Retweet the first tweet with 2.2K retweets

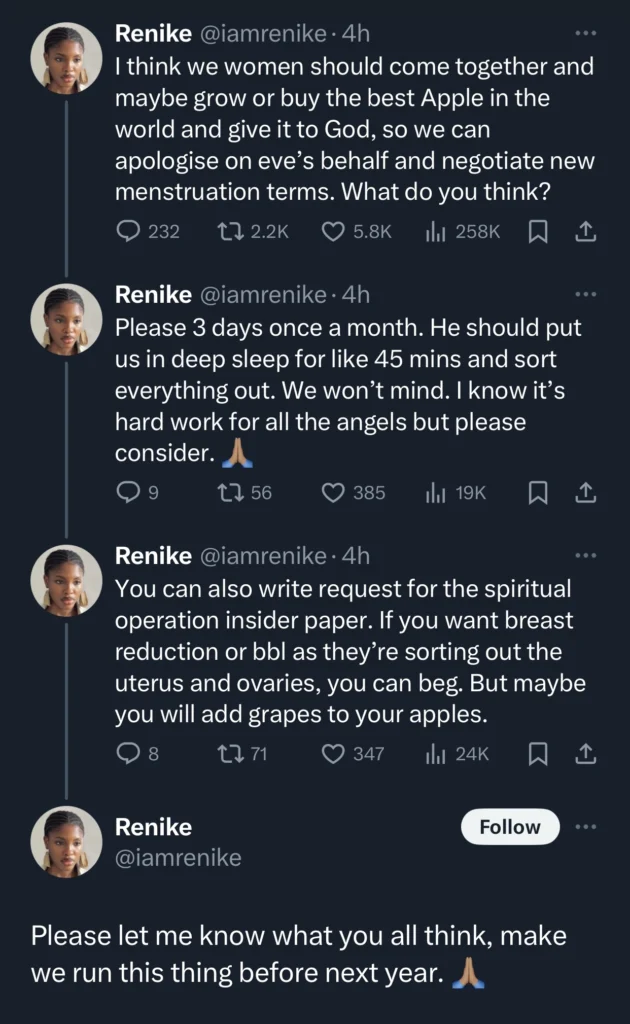(229, 232)
